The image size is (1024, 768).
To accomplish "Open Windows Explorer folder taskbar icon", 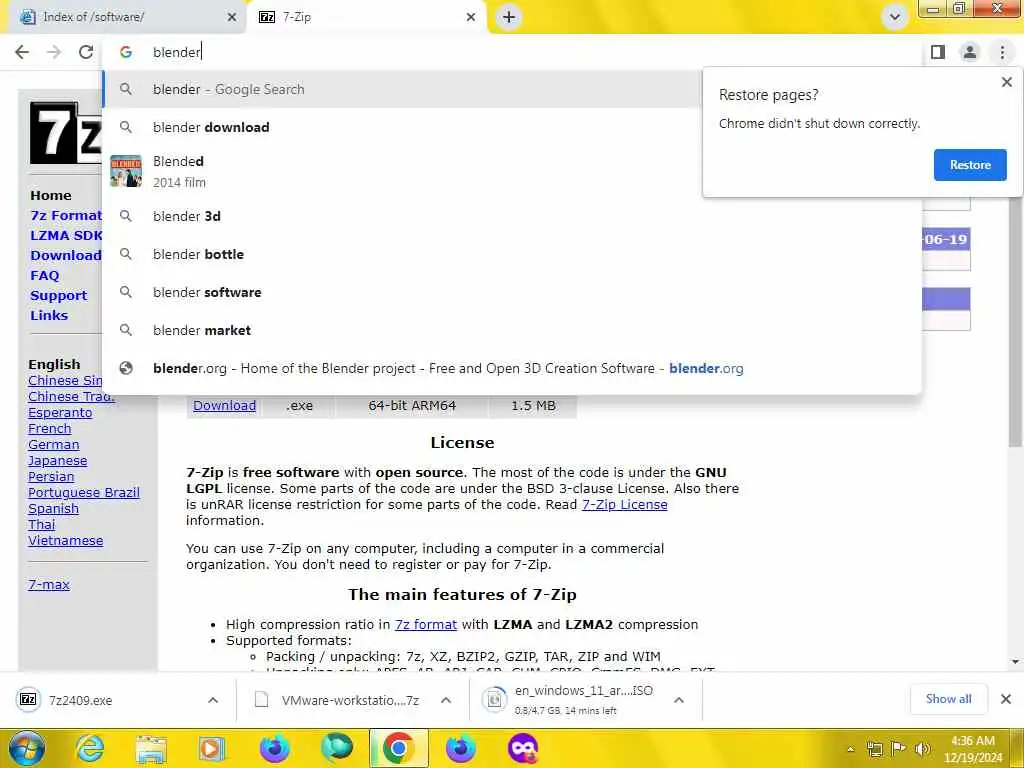I will click(x=151, y=748).
